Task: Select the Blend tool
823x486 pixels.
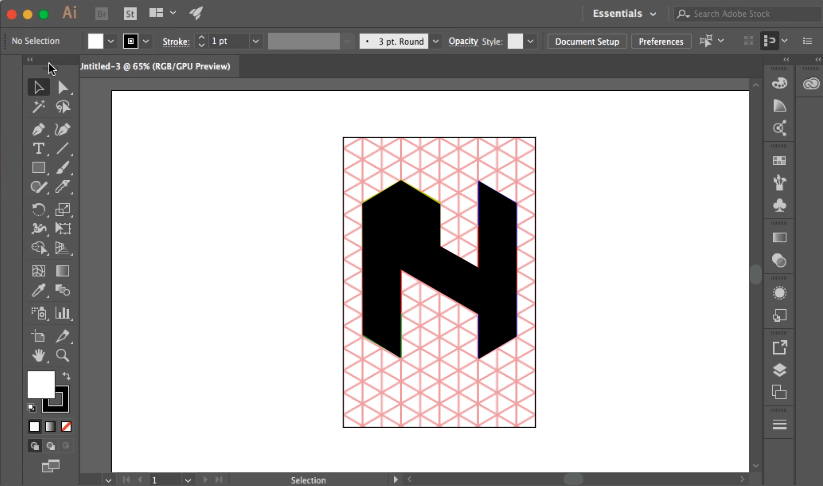Action: (x=63, y=290)
